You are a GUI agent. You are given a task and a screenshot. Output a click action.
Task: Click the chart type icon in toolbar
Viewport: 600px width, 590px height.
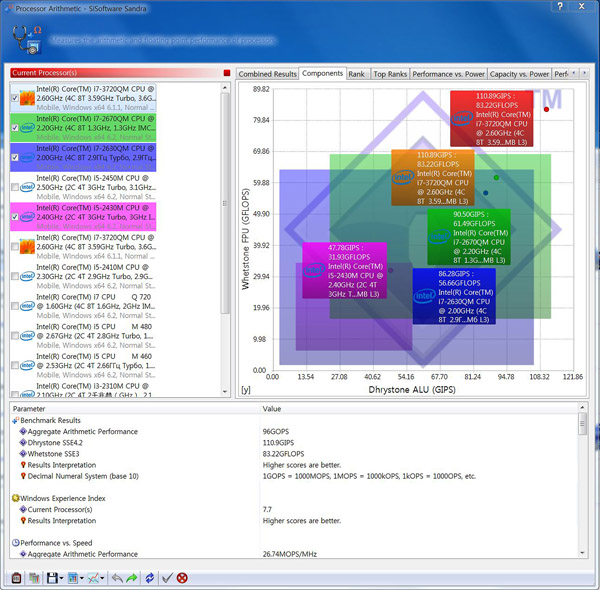[73, 578]
